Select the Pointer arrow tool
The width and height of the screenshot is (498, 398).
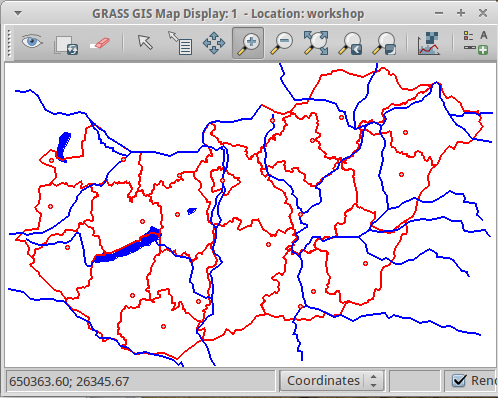pos(145,43)
